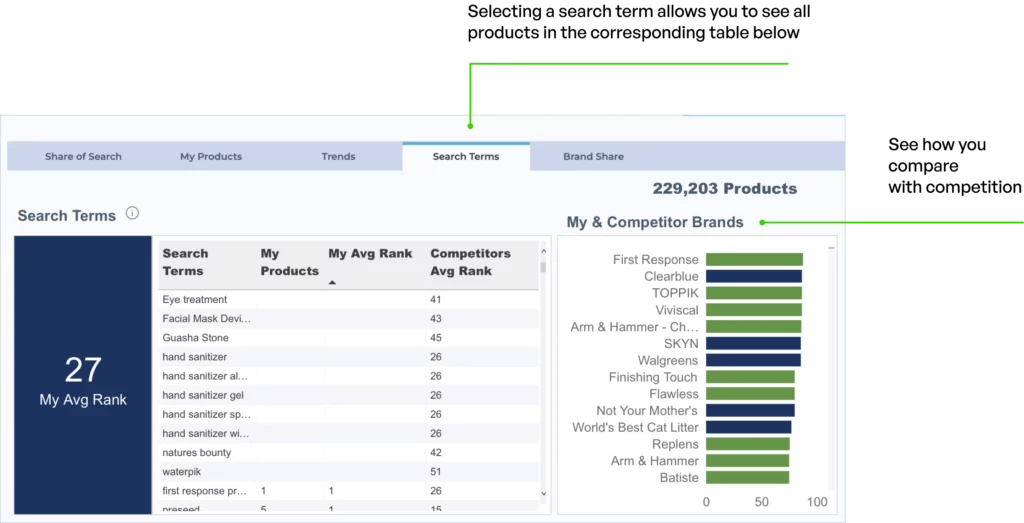Click the First Response green bar

pos(754,260)
